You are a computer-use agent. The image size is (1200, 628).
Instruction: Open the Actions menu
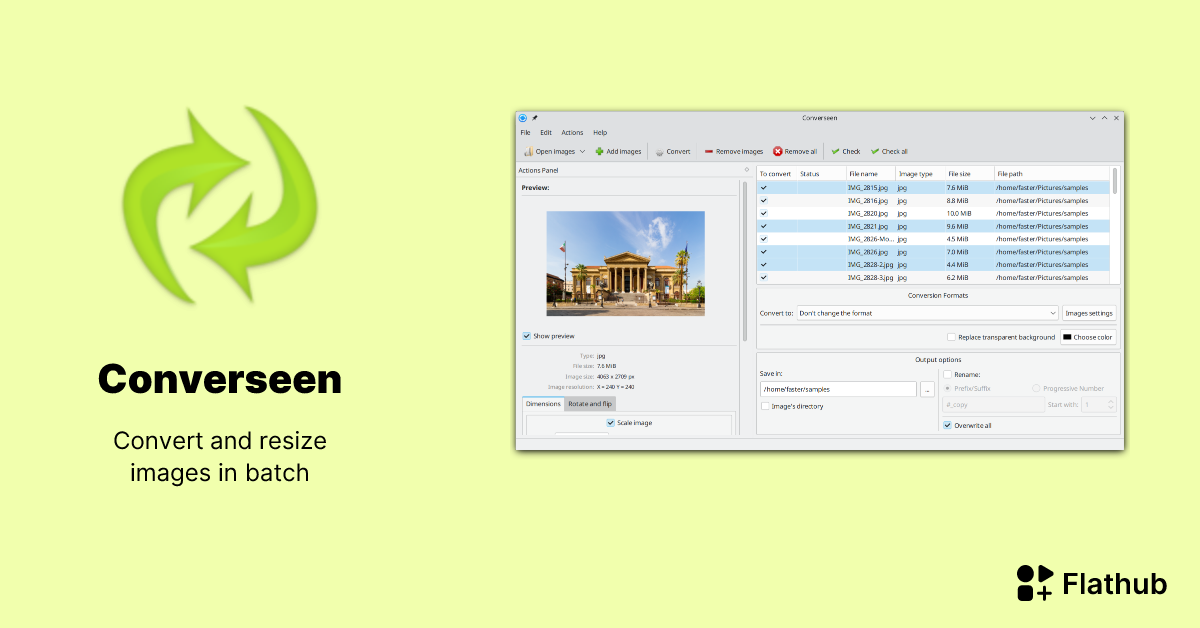572,132
